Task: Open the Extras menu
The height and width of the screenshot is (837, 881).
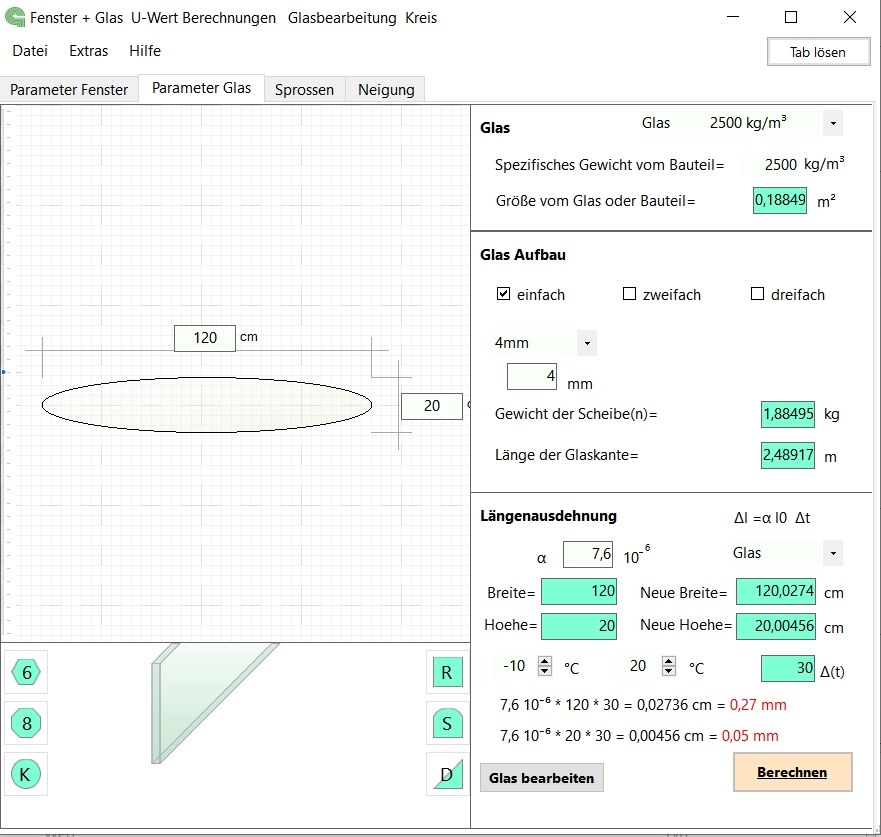Action: (88, 51)
